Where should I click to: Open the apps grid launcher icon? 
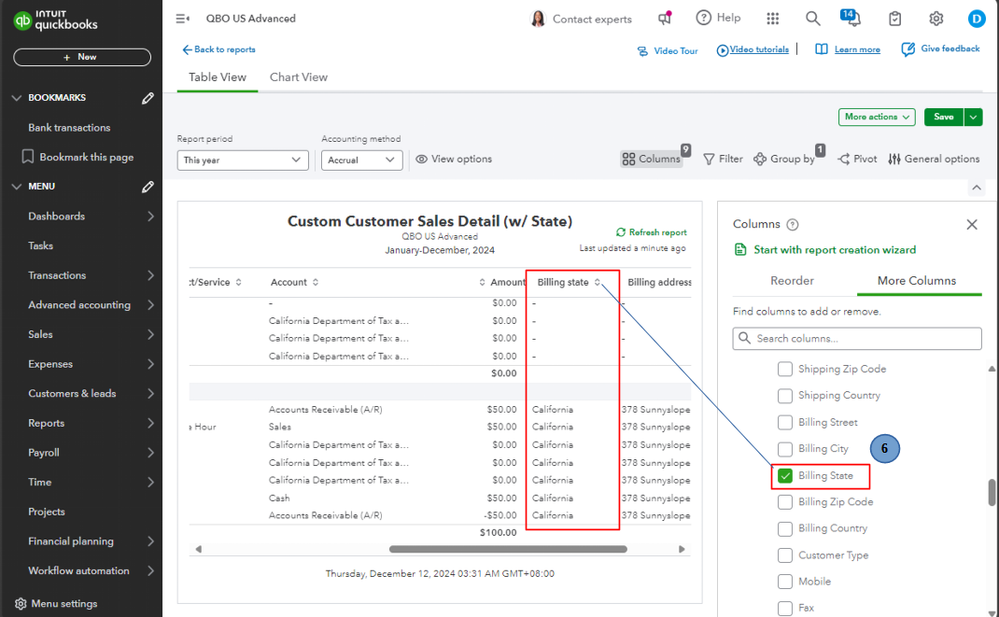[773, 18]
